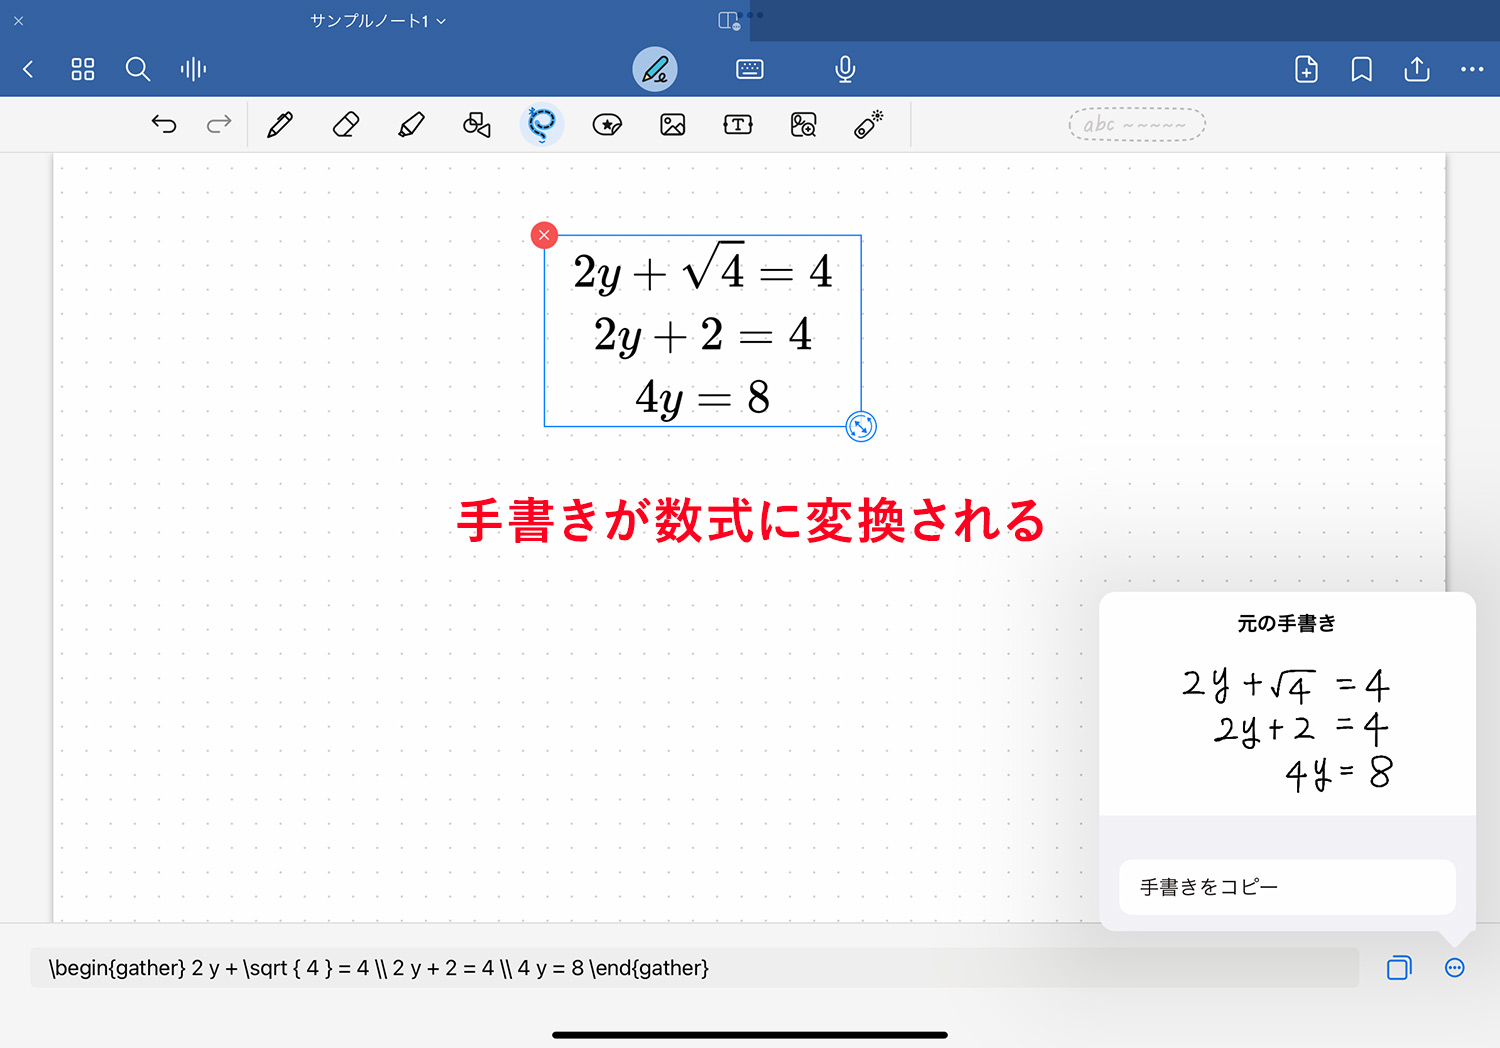Close the tab with the top-left X
The width and height of the screenshot is (1500, 1048).
[x=18, y=20]
